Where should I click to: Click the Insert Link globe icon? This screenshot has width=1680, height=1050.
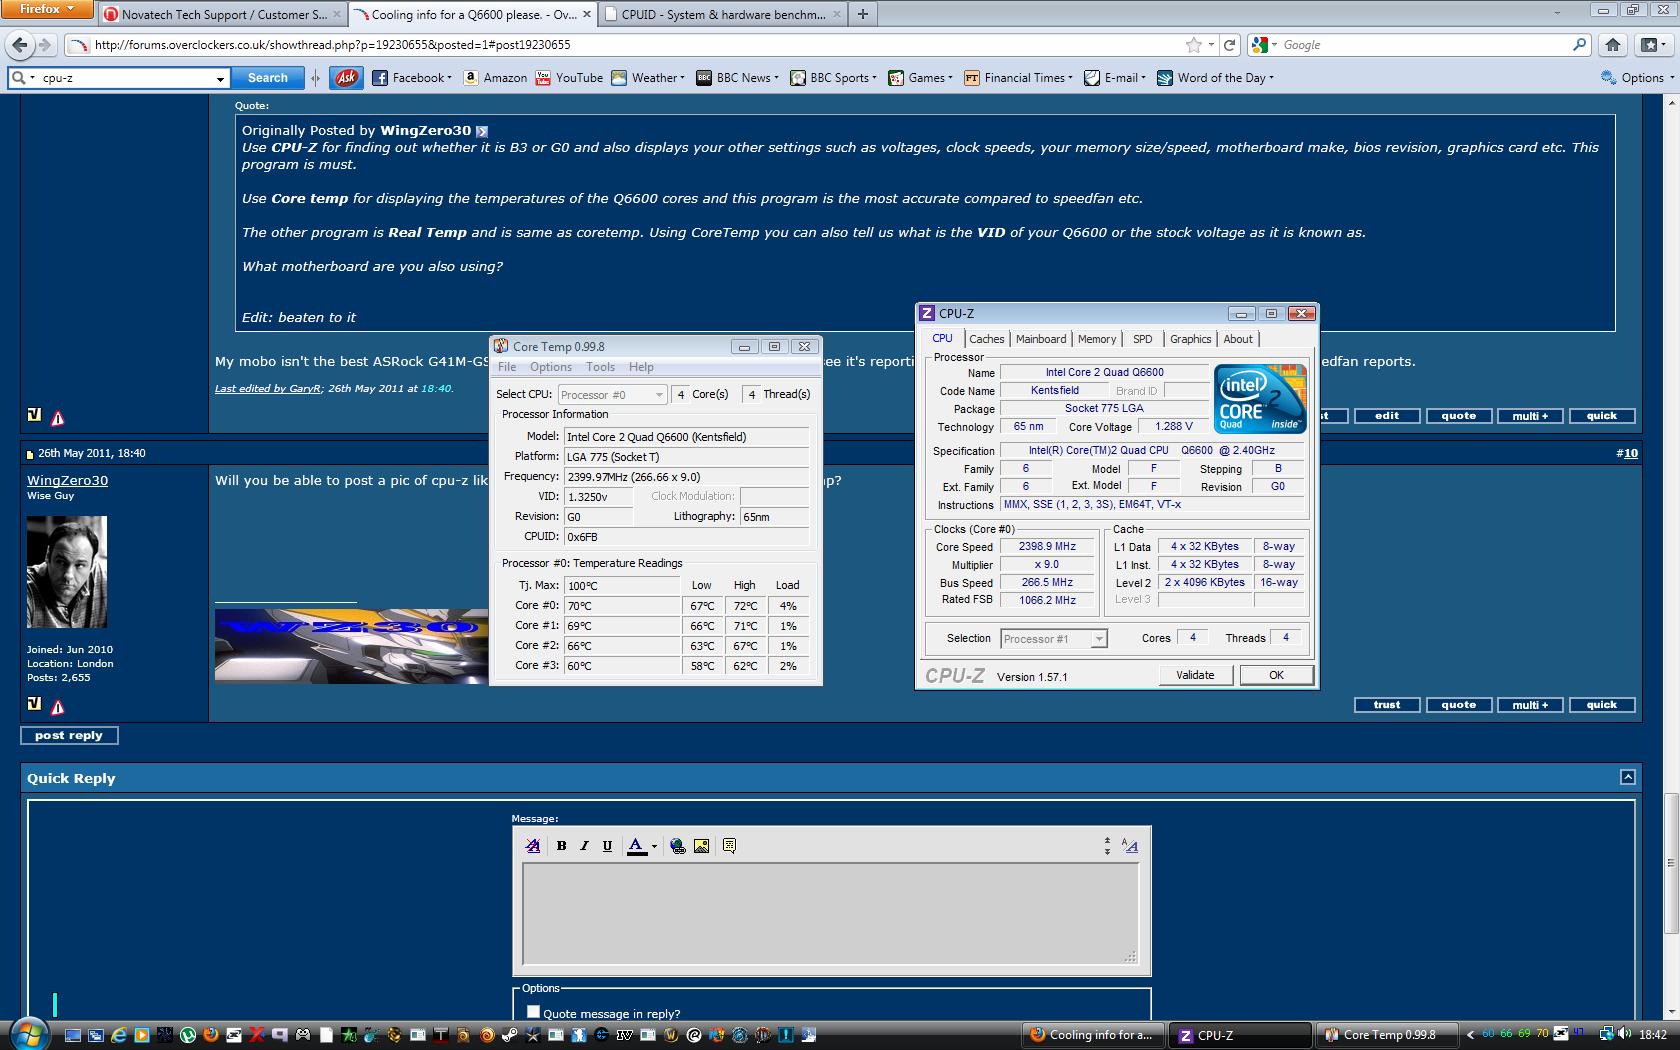tap(678, 846)
